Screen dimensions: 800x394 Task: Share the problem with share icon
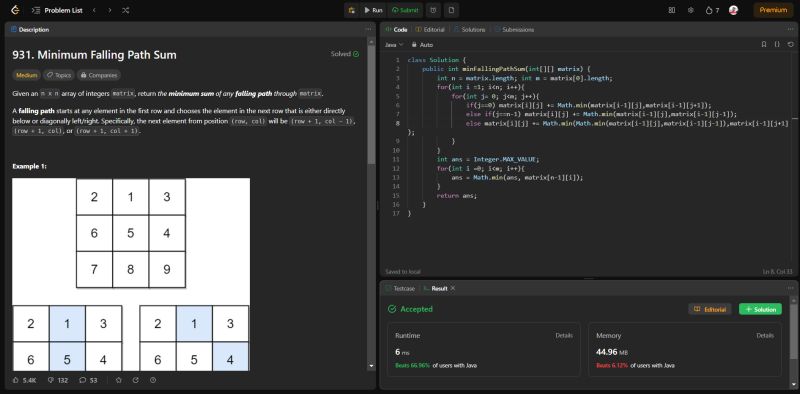[x=136, y=380]
